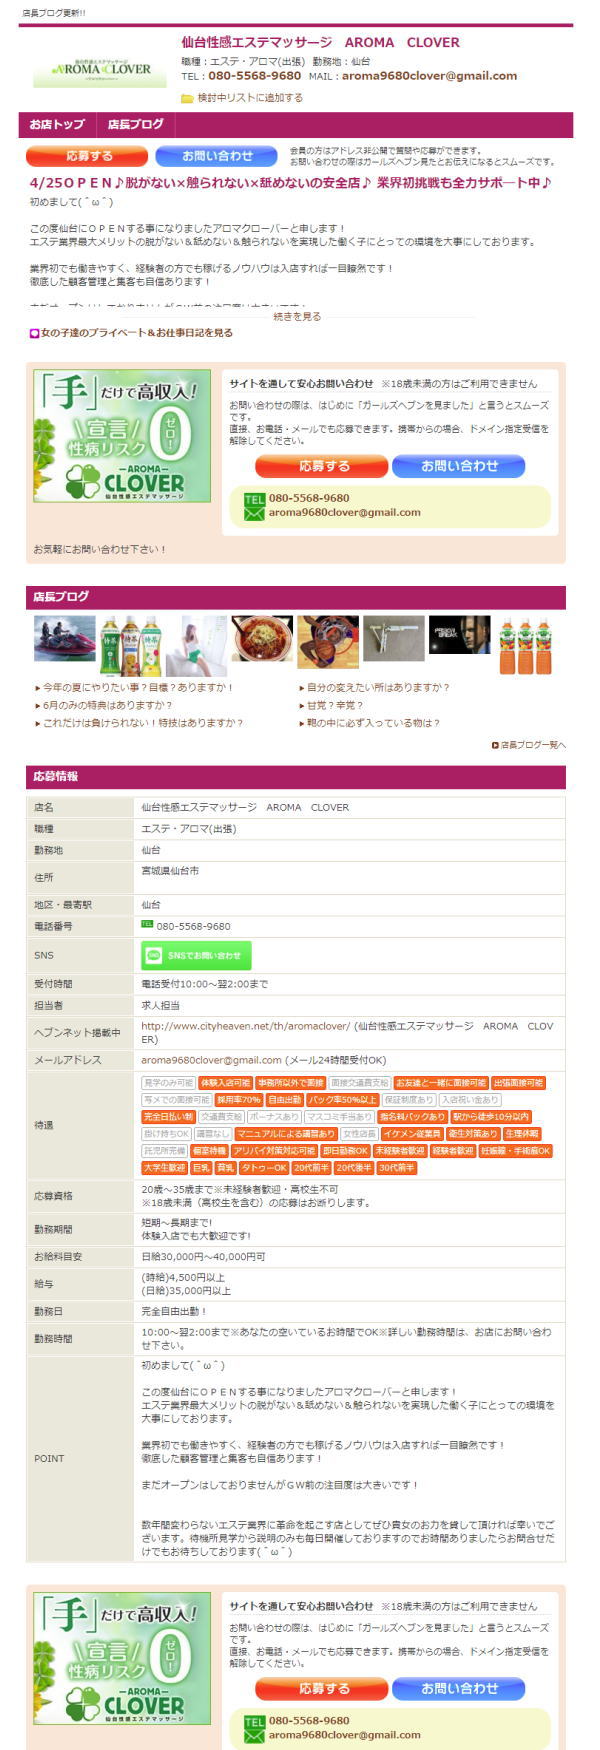Open blog post 6月のみの特典はありますか？
The width and height of the screenshot is (600, 1750).
pyautogui.click(x=107, y=705)
